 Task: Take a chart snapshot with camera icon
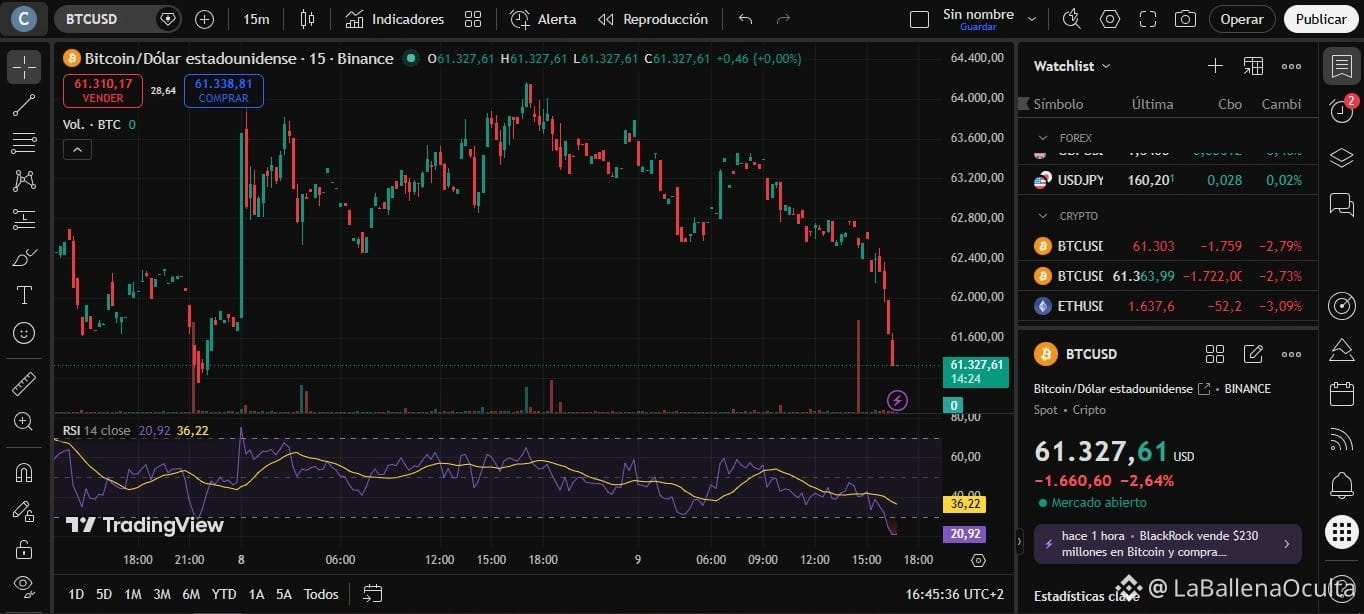point(1185,19)
